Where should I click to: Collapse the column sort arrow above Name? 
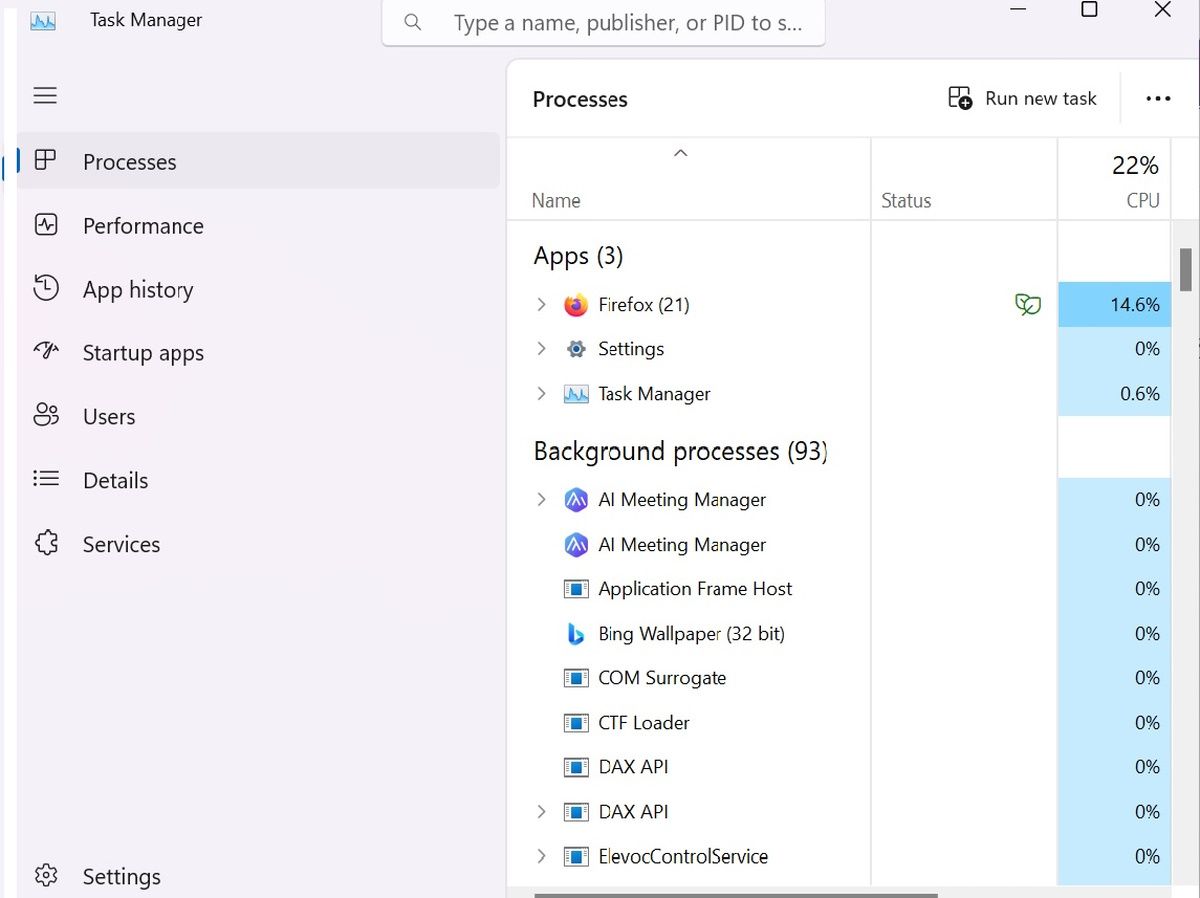681,153
